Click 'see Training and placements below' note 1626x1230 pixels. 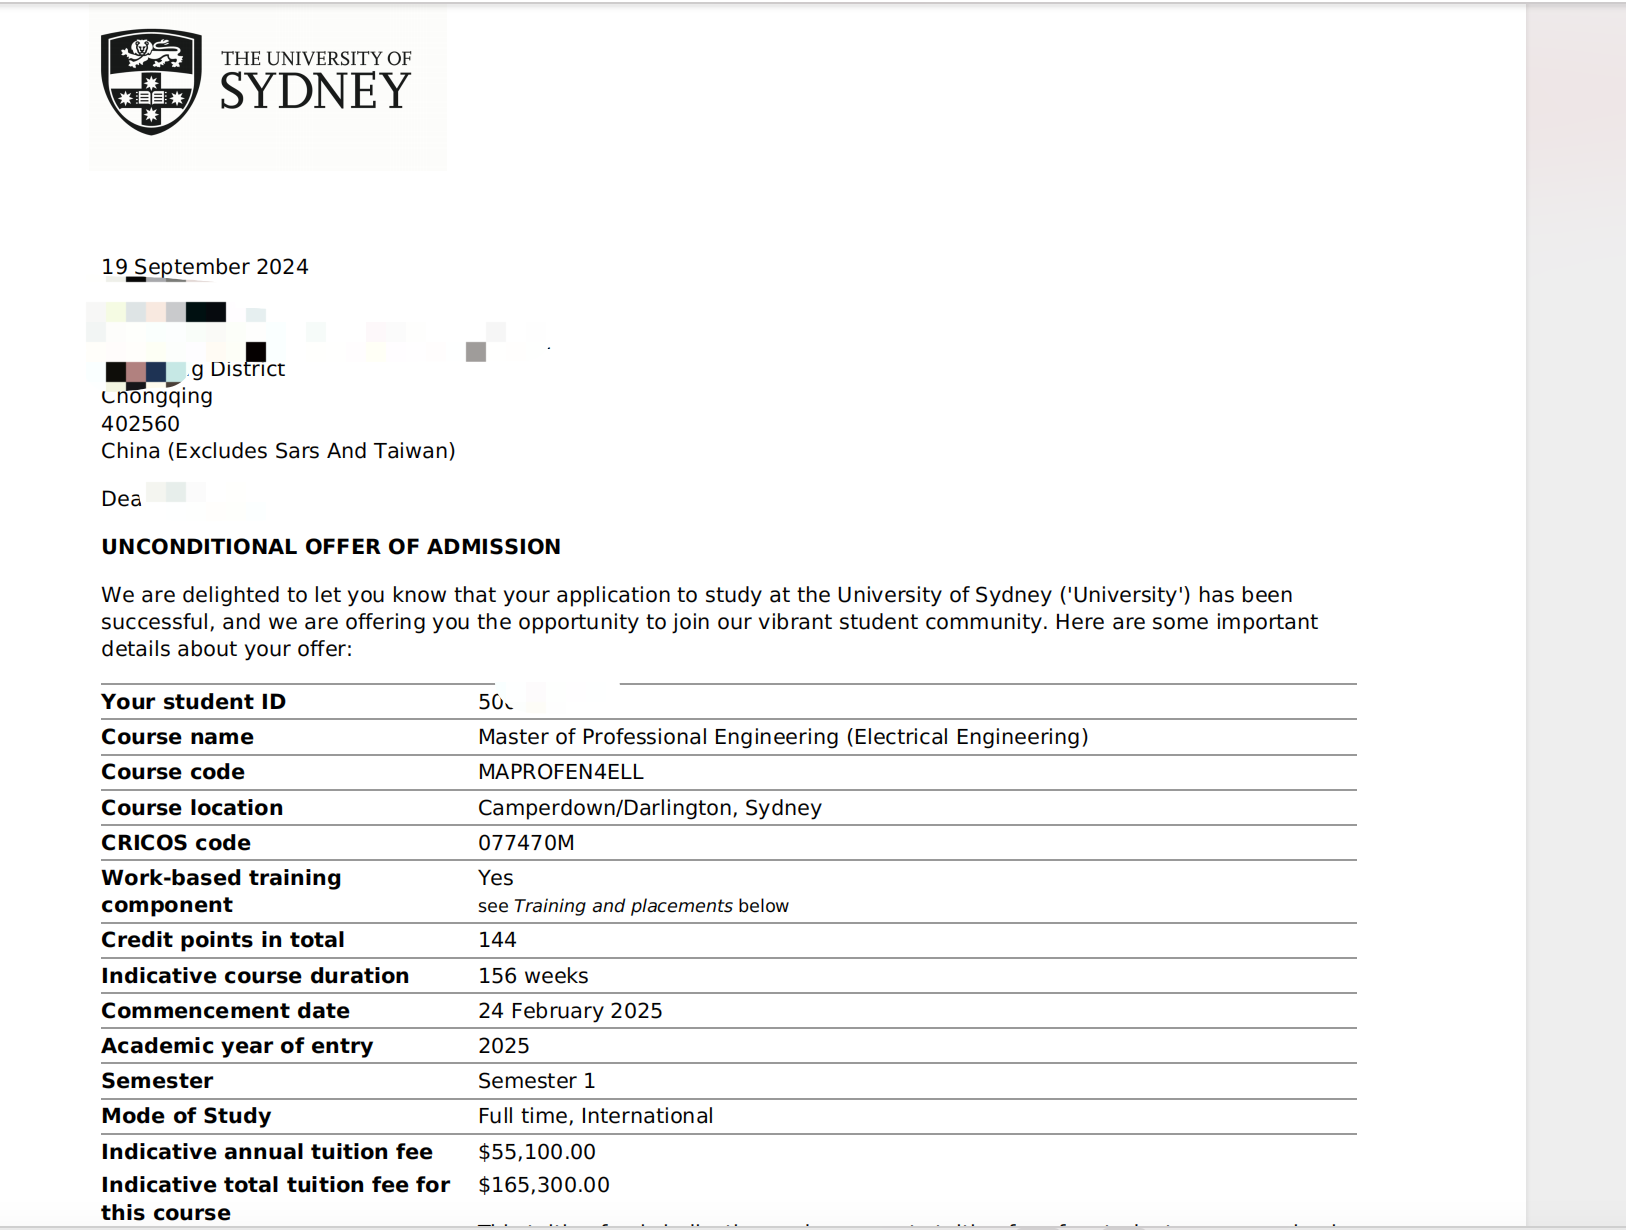pos(633,906)
